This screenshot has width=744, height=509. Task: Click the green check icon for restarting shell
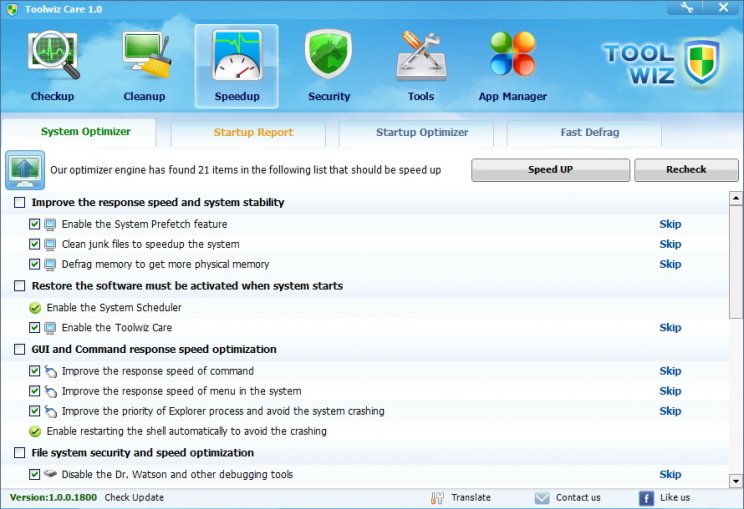35,432
